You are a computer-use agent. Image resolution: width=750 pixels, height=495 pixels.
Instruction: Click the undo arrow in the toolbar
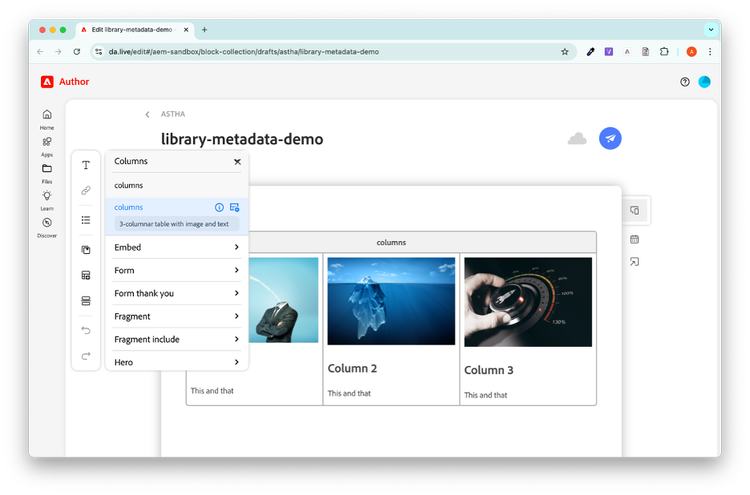point(86,330)
